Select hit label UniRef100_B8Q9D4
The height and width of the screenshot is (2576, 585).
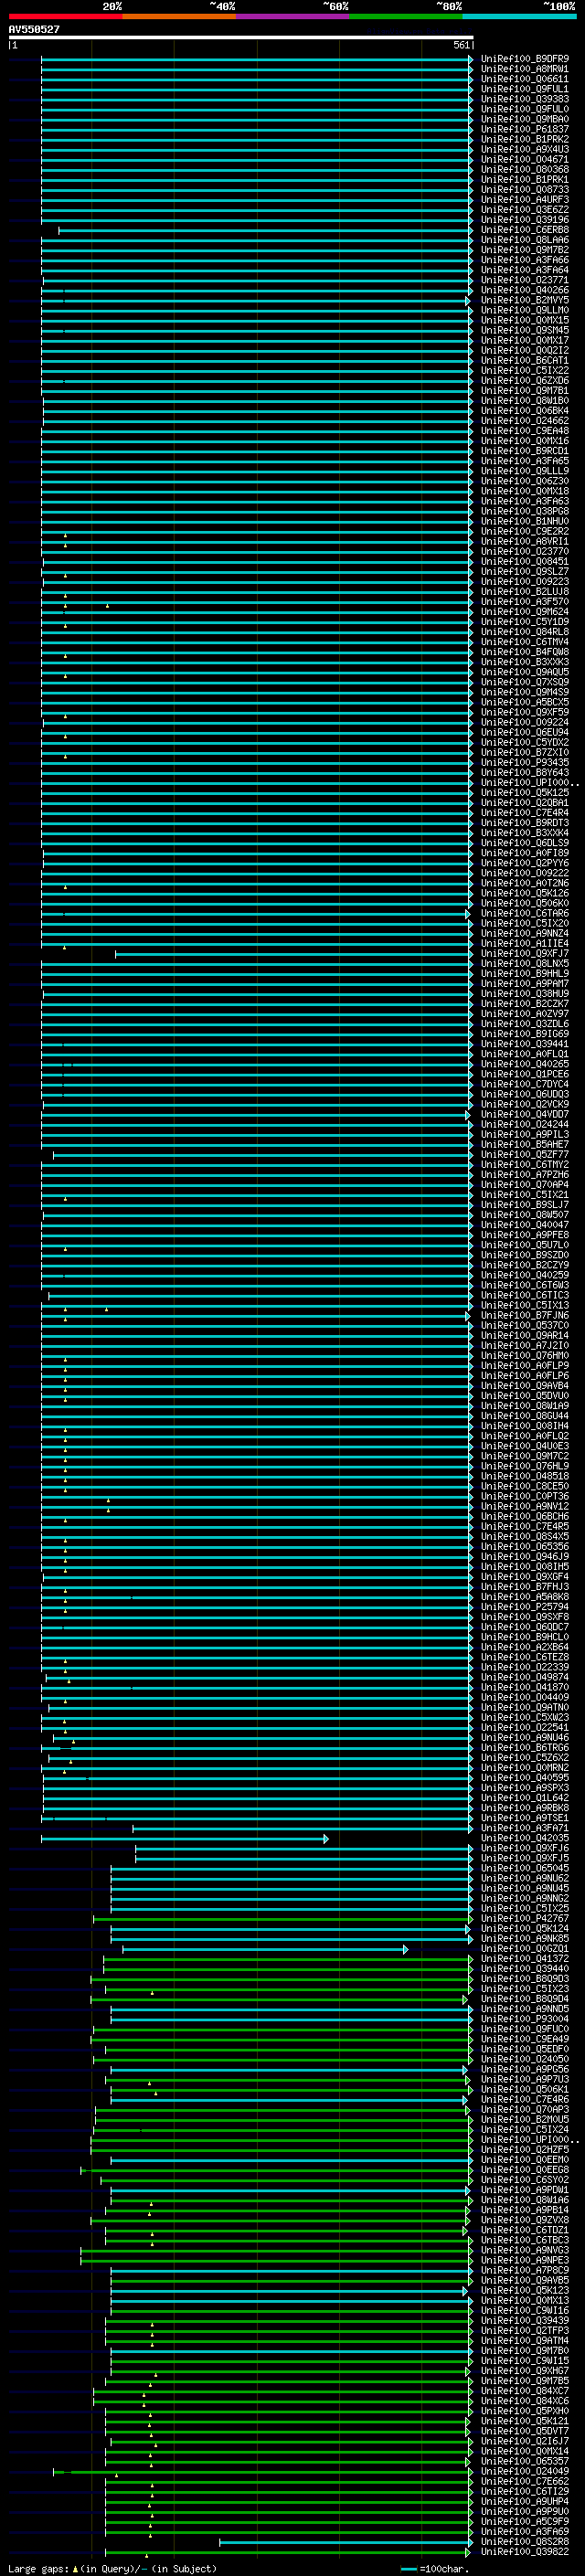pyautogui.click(x=524, y=1999)
